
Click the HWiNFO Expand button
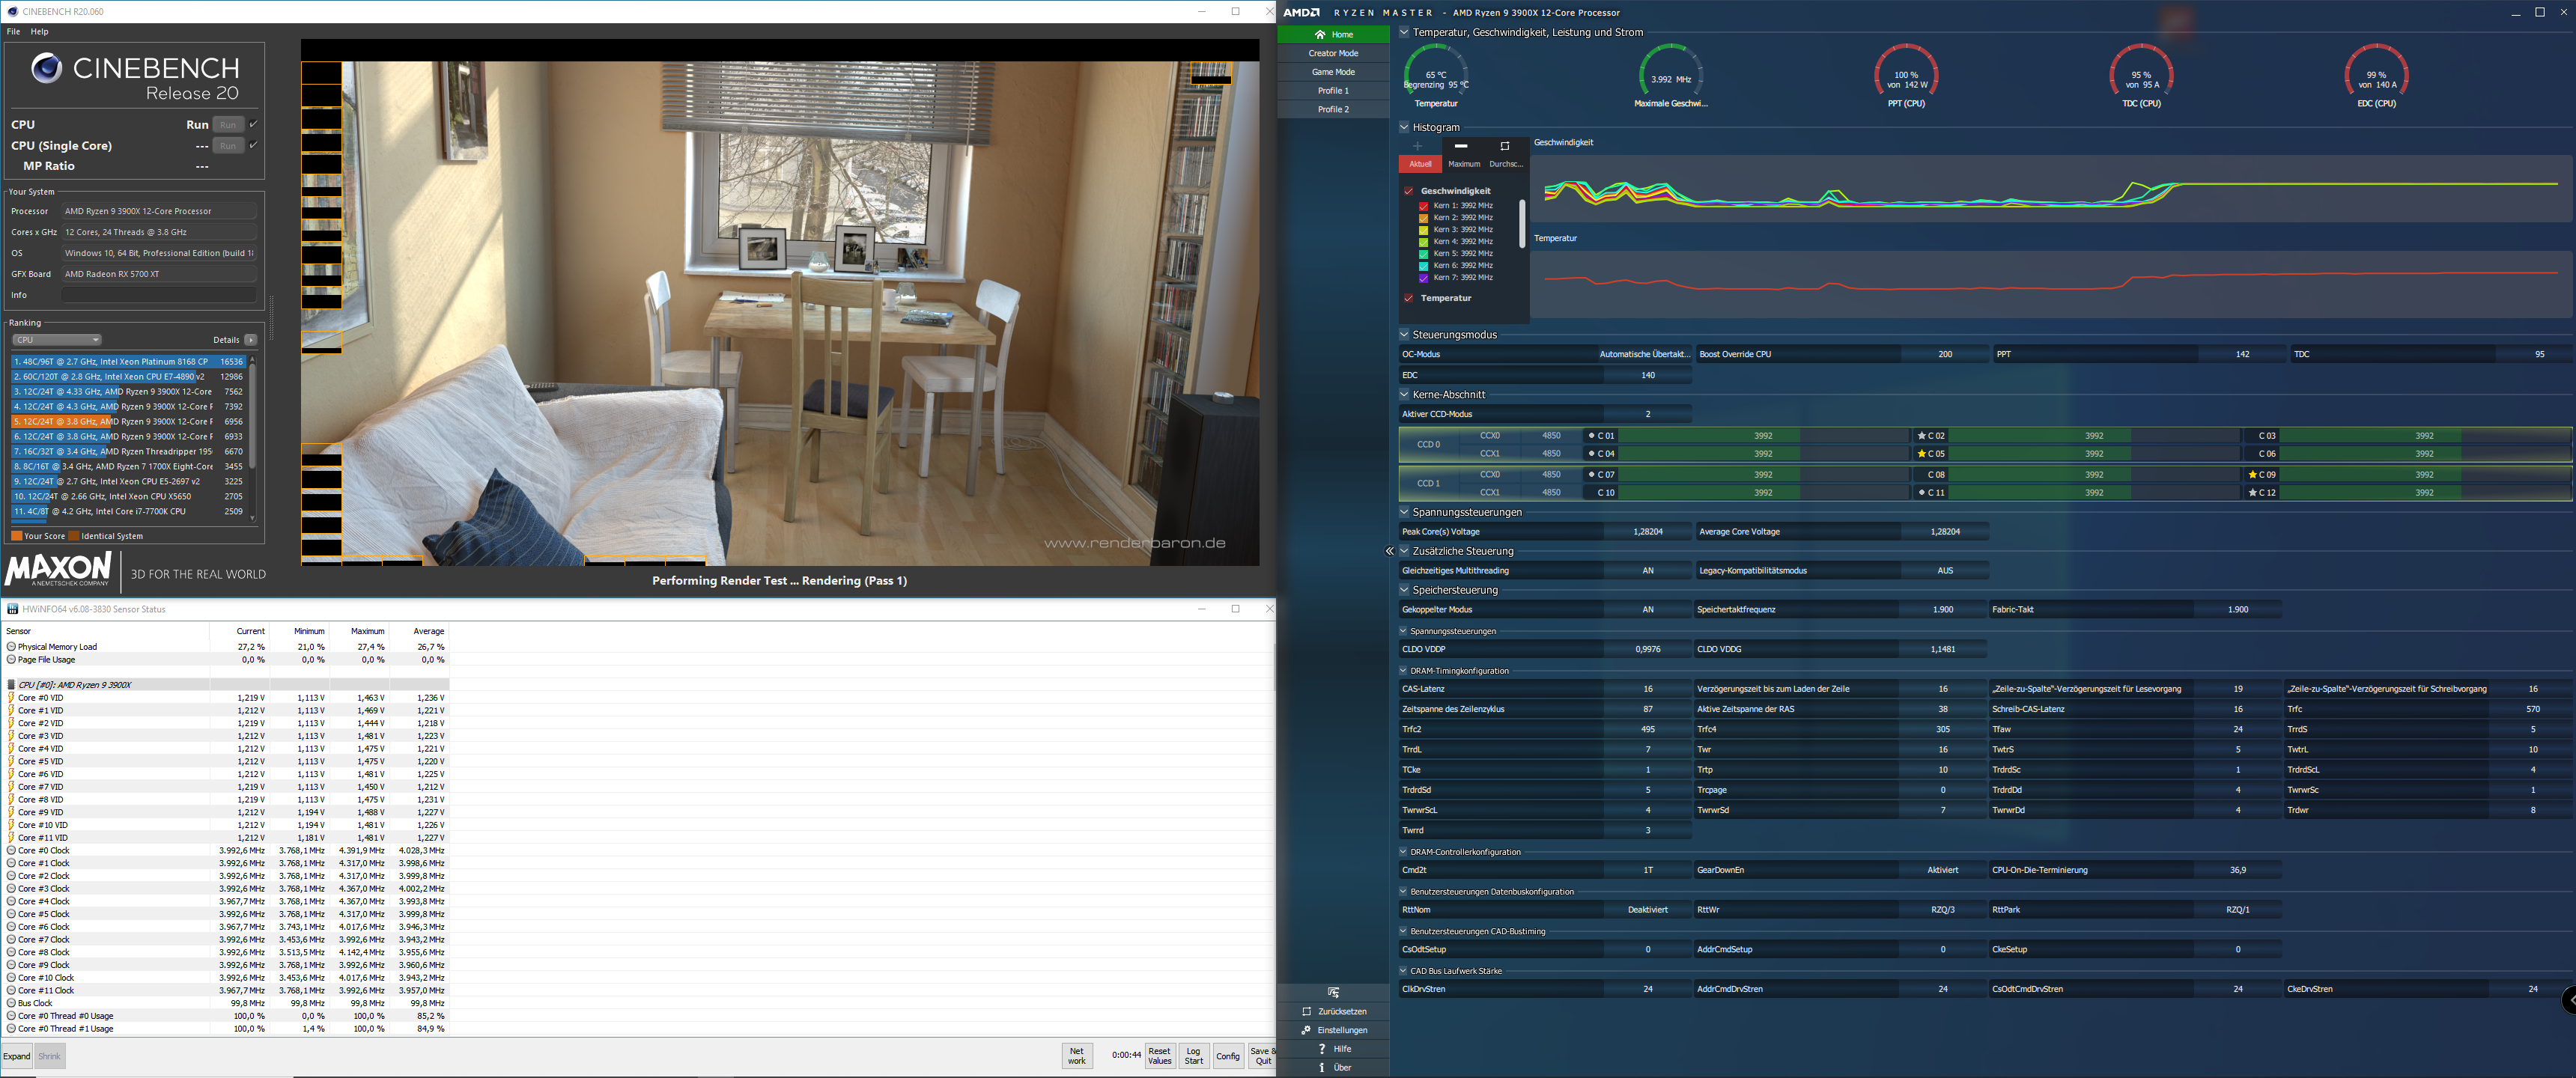17,1056
